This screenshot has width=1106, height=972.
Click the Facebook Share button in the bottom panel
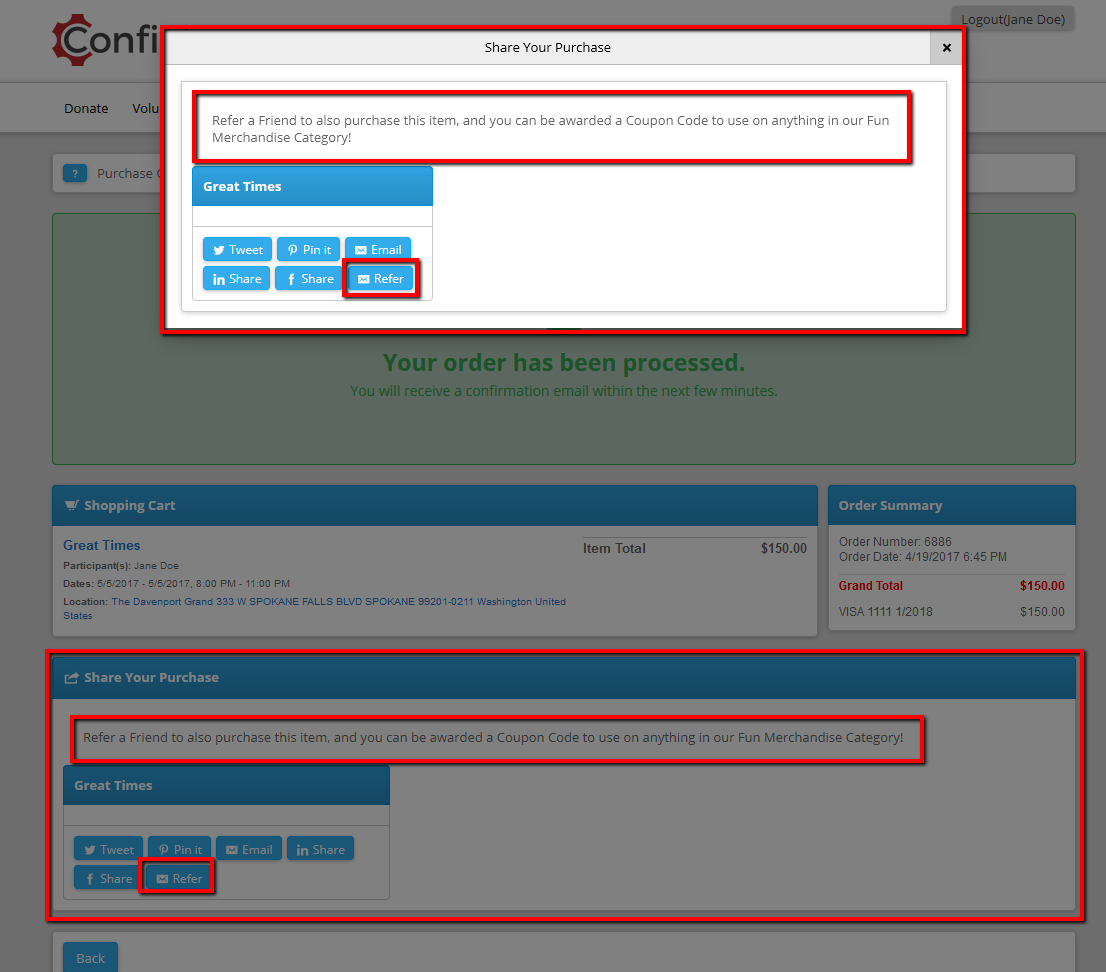107,878
